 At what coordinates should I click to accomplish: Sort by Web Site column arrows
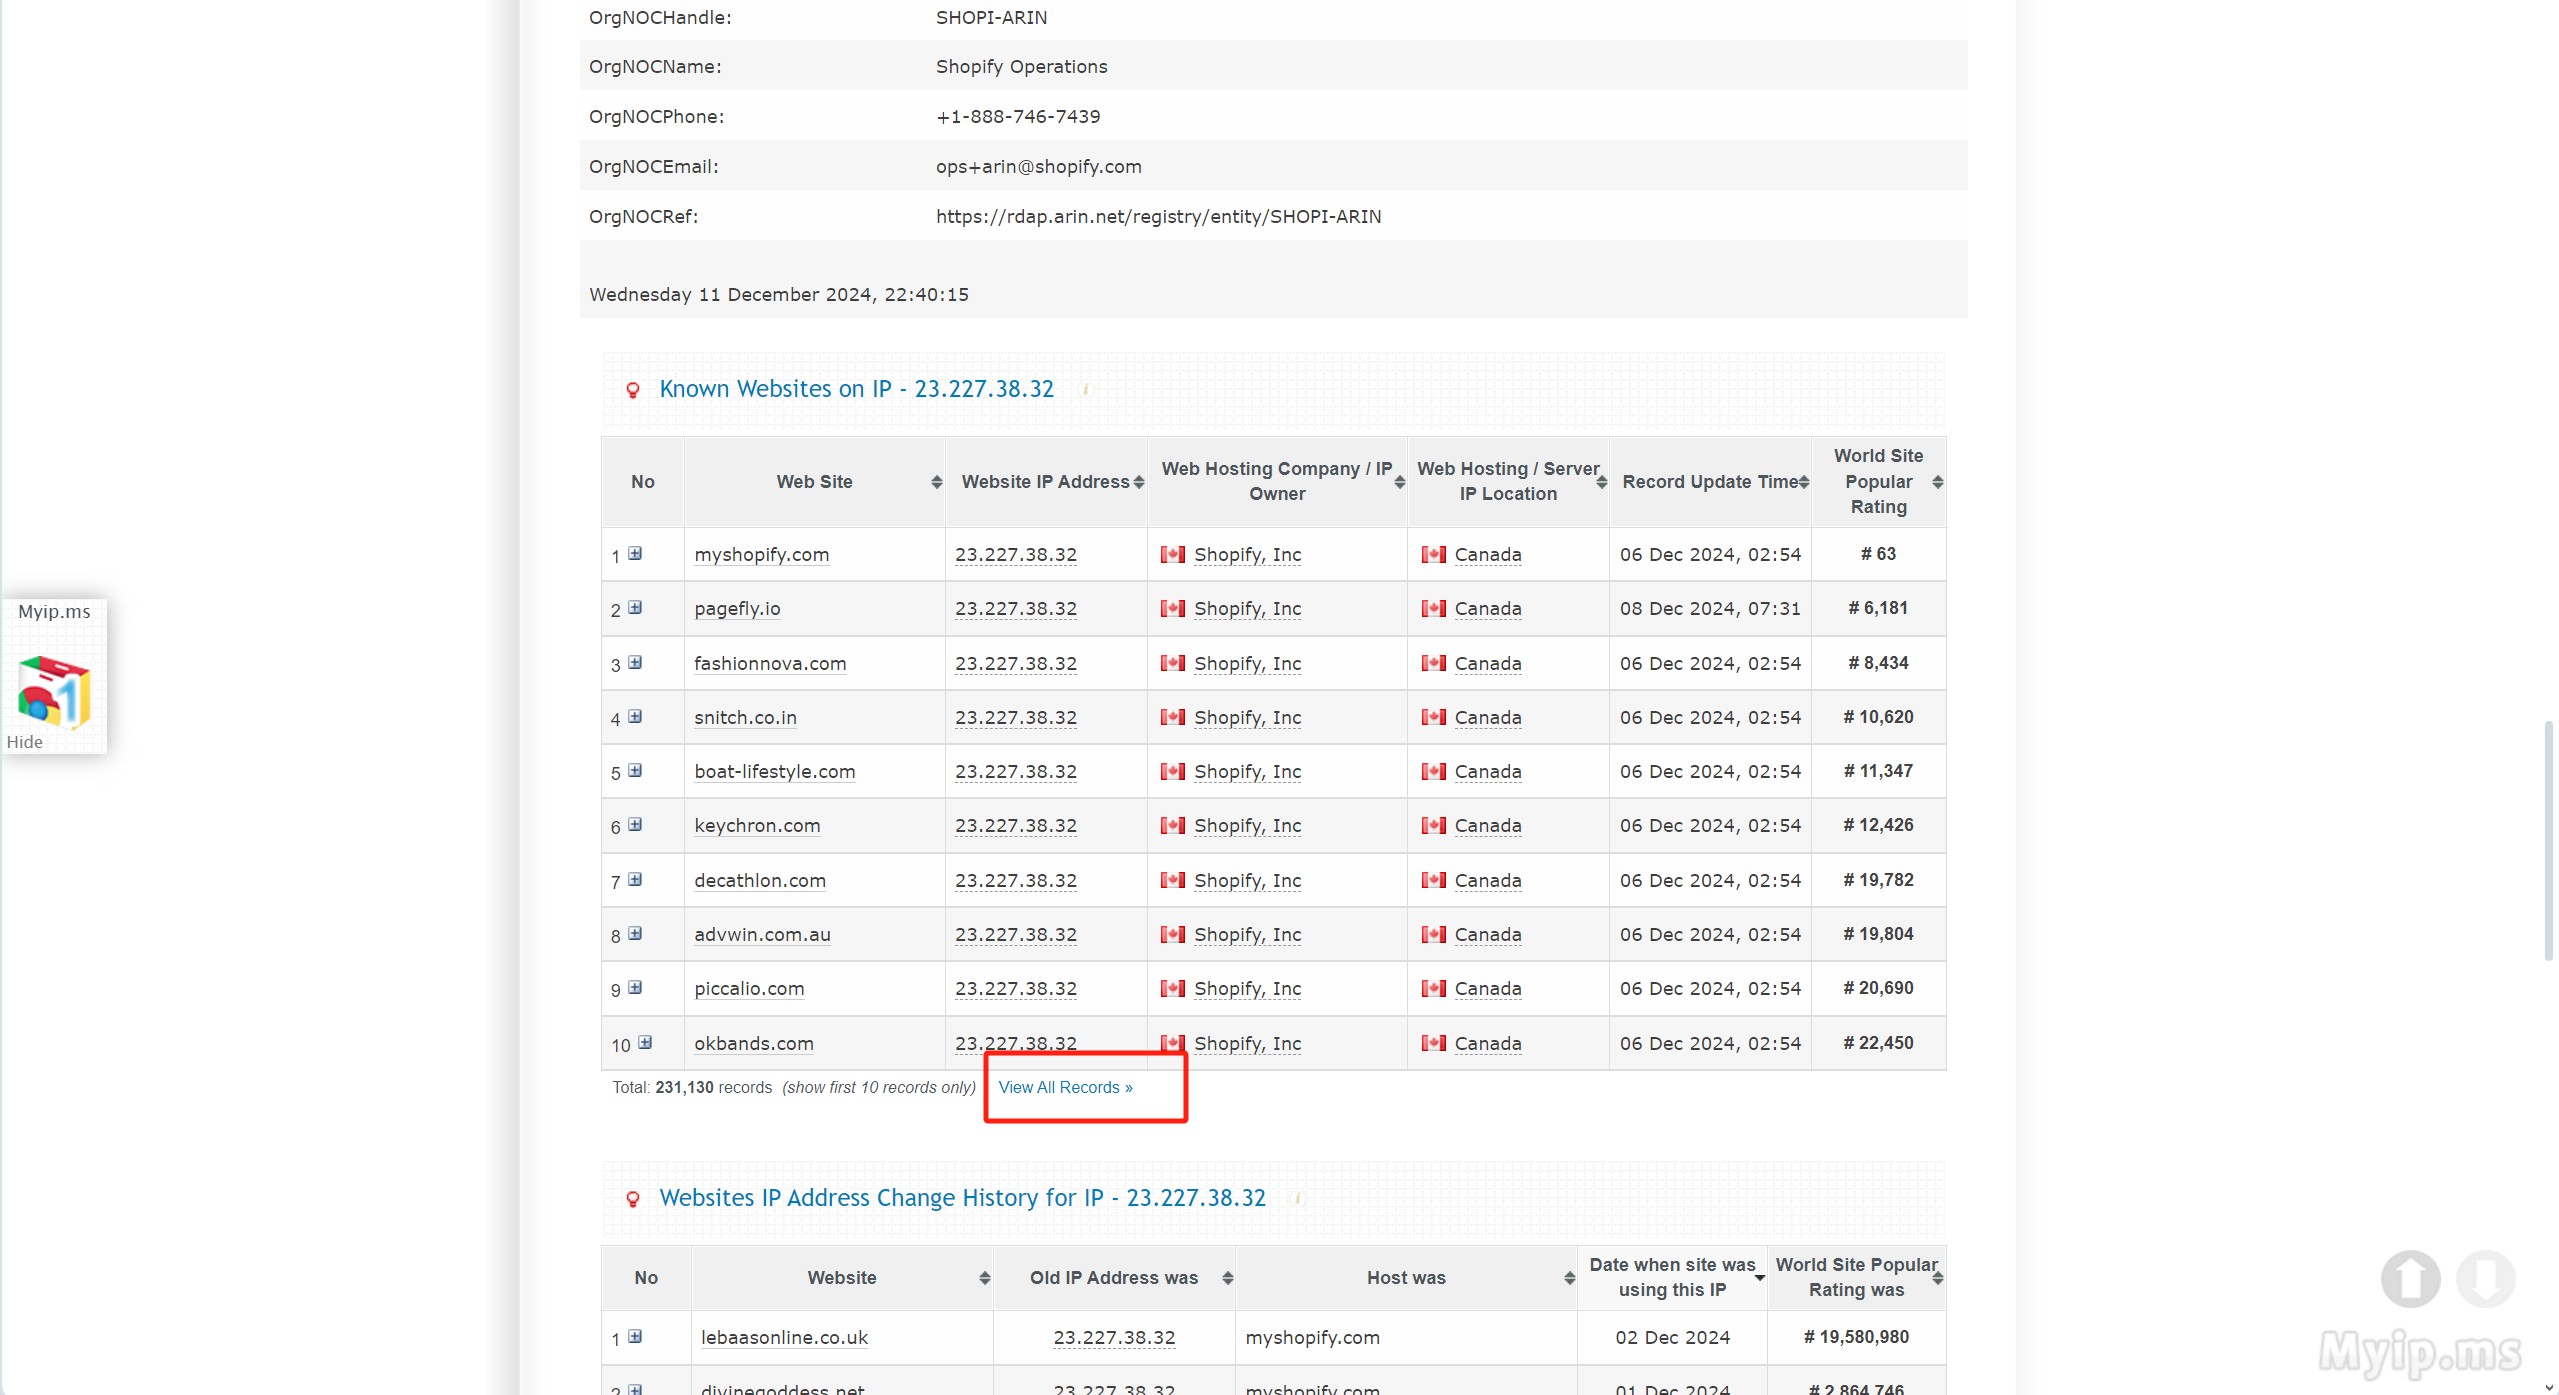coord(936,482)
